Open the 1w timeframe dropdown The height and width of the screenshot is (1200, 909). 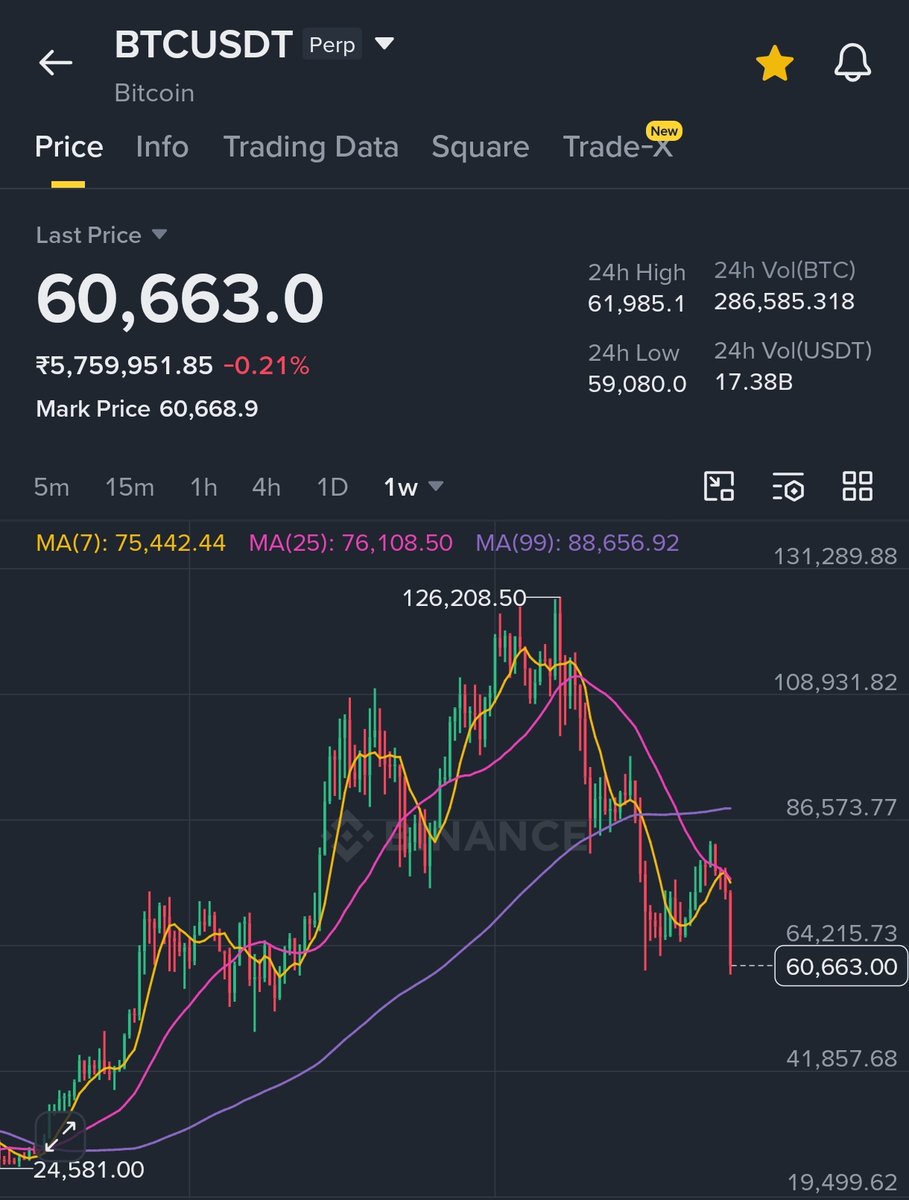[x=414, y=487]
